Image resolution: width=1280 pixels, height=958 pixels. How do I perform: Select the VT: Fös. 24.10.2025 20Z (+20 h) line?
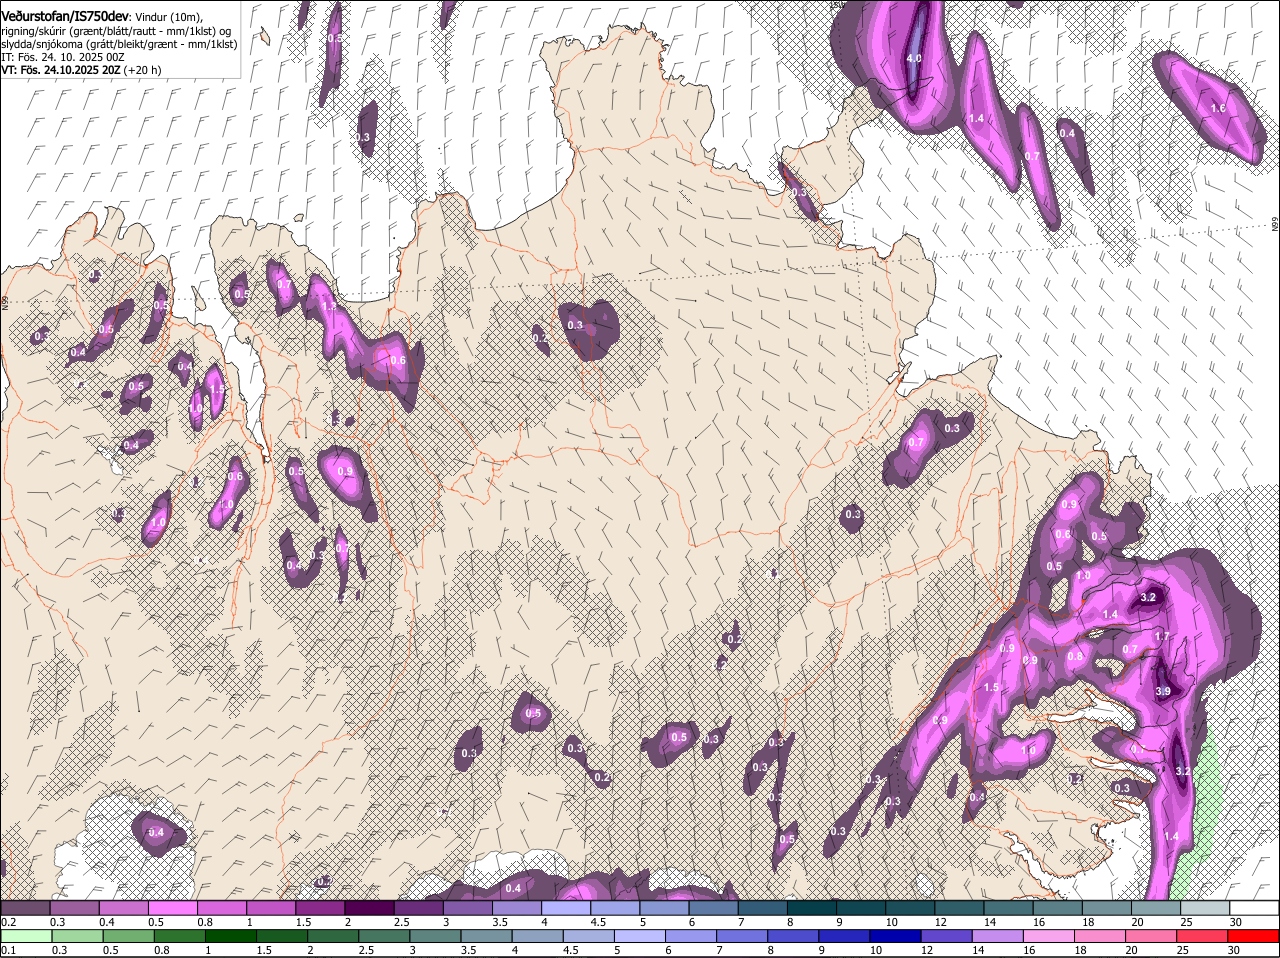[81, 70]
